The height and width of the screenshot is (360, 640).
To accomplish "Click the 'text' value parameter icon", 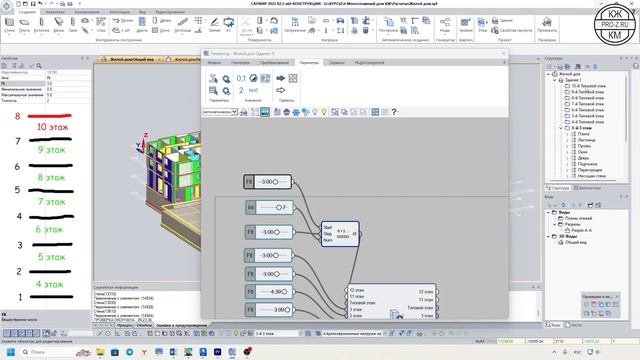I will tap(253, 90).
